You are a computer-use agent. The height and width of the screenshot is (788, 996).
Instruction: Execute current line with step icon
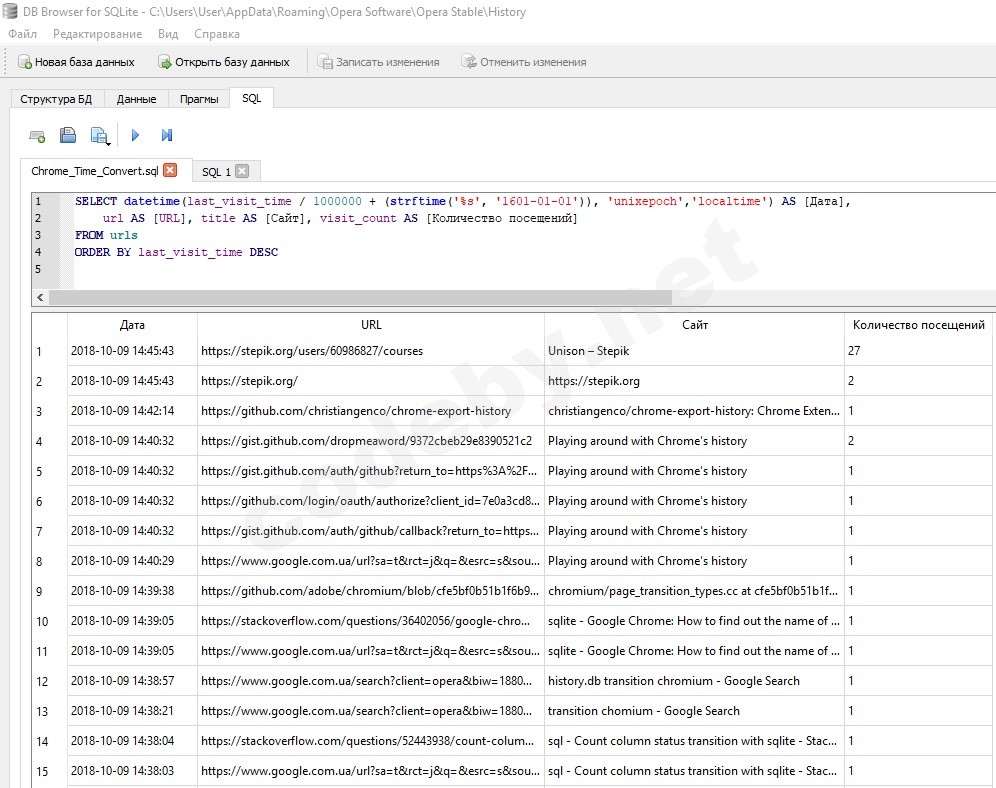coord(166,135)
